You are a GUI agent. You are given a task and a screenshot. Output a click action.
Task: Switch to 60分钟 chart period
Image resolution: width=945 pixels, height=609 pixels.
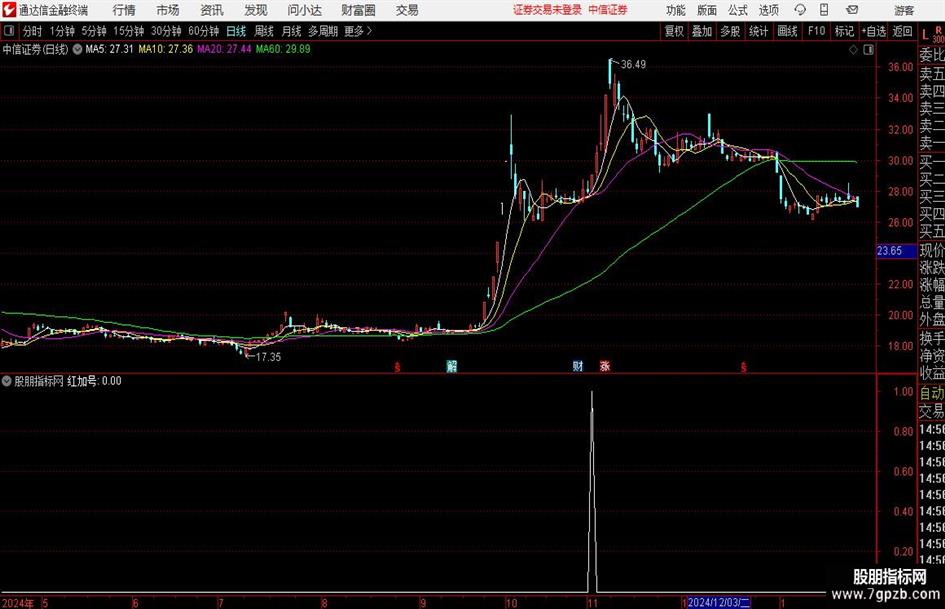coord(204,31)
